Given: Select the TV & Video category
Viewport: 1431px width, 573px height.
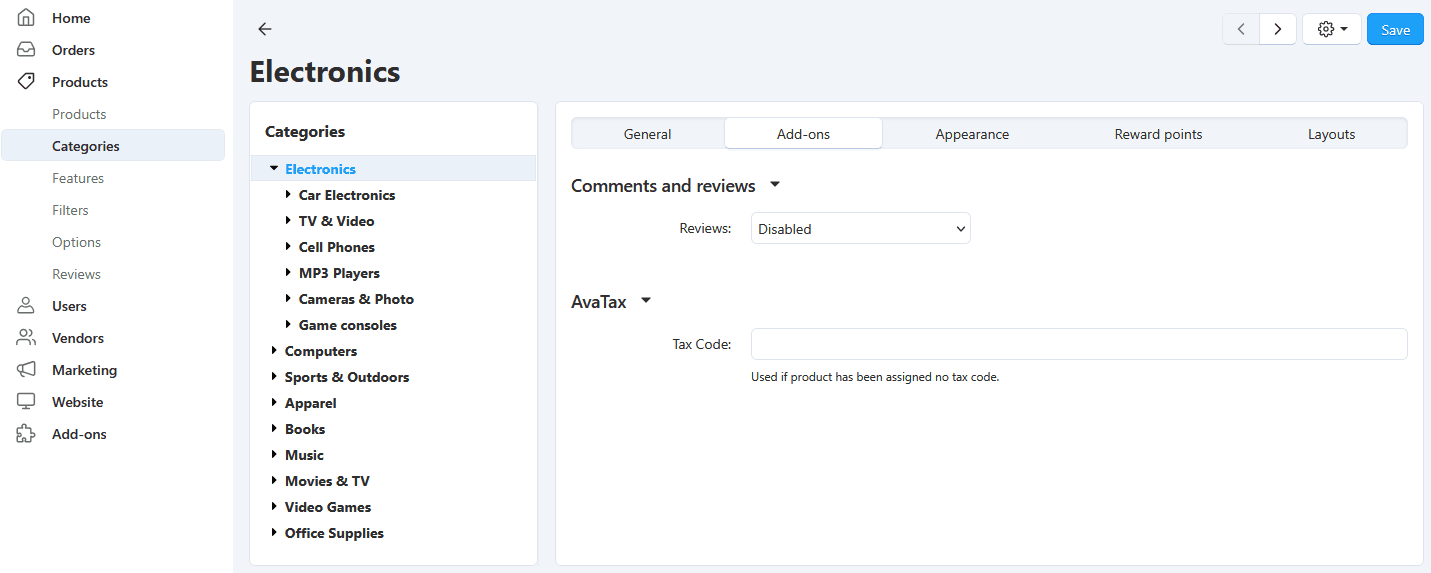Looking at the screenshot, I should coord(336,221).
